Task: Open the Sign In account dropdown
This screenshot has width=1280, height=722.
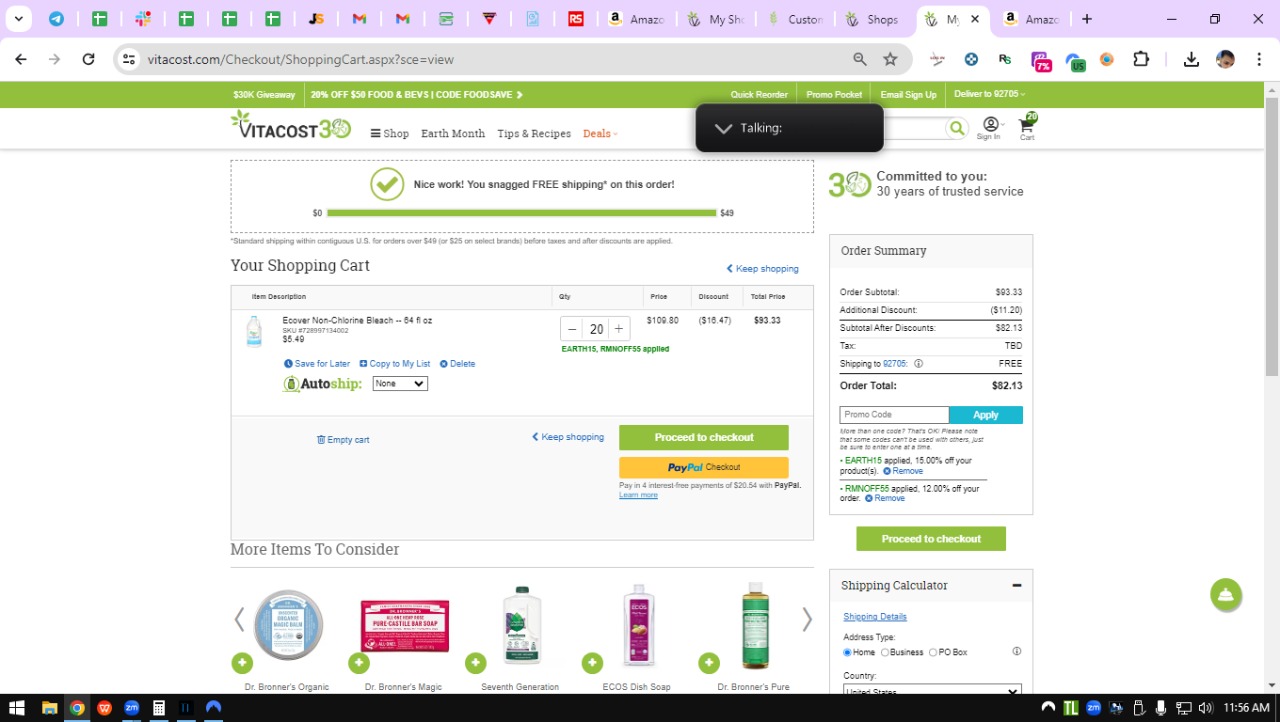Action: [990, 128]
